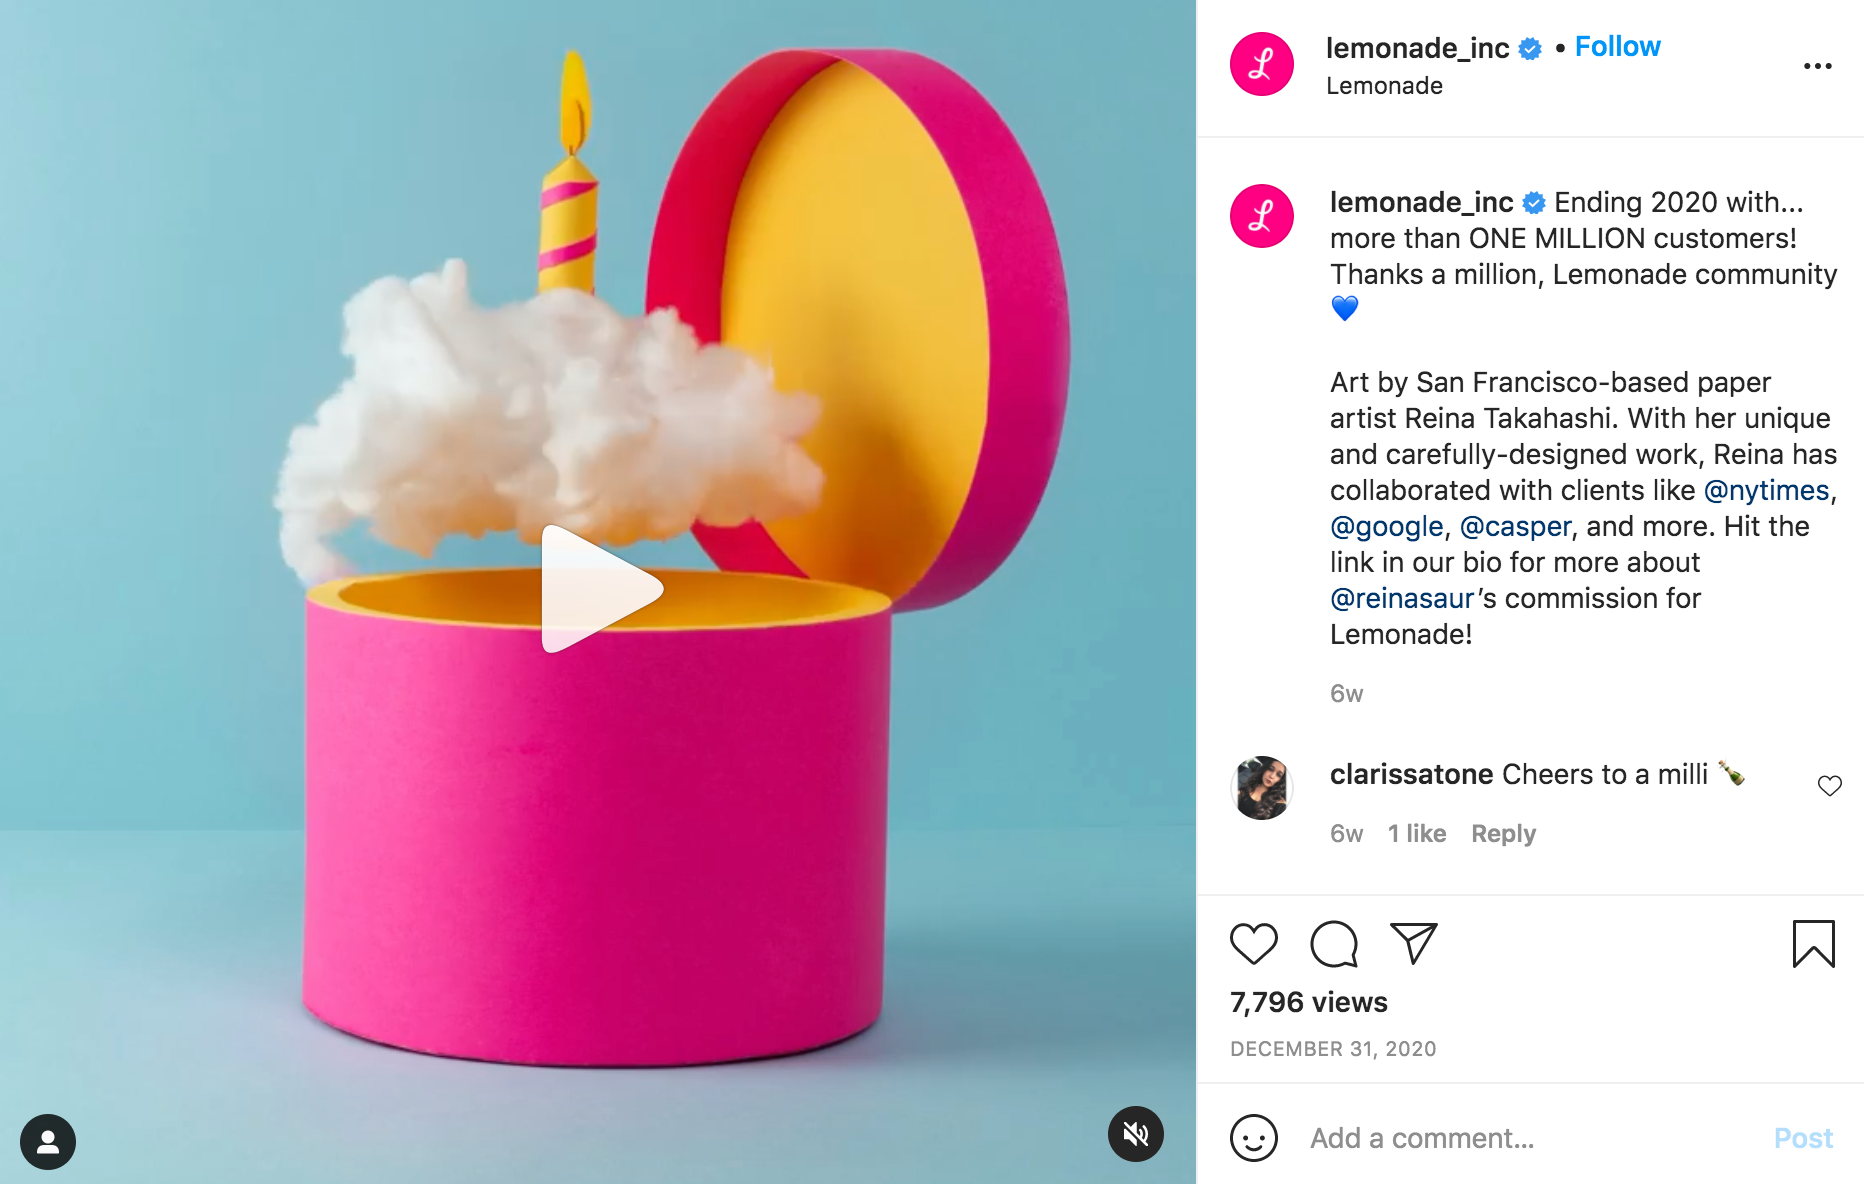This screenshot has height=1184, width=1864.
Task: Open Lemonade profile picture in header
Action: point(1262,64)
